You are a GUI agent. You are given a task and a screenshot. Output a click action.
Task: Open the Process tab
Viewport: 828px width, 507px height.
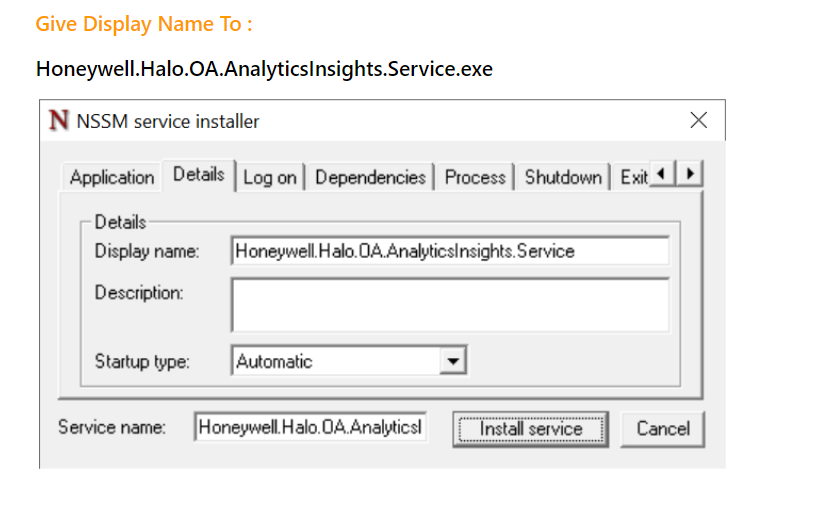[475, 178]
